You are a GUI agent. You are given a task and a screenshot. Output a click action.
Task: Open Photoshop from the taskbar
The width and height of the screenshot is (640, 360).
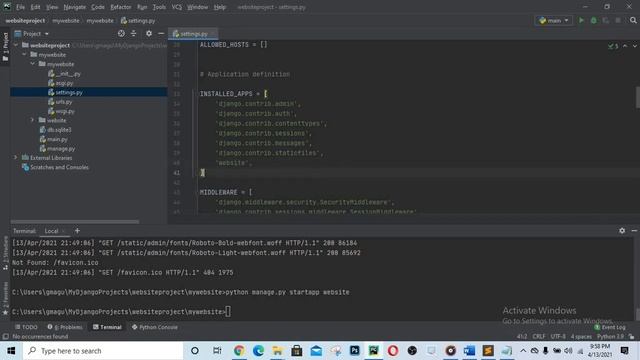click(355, 351)
